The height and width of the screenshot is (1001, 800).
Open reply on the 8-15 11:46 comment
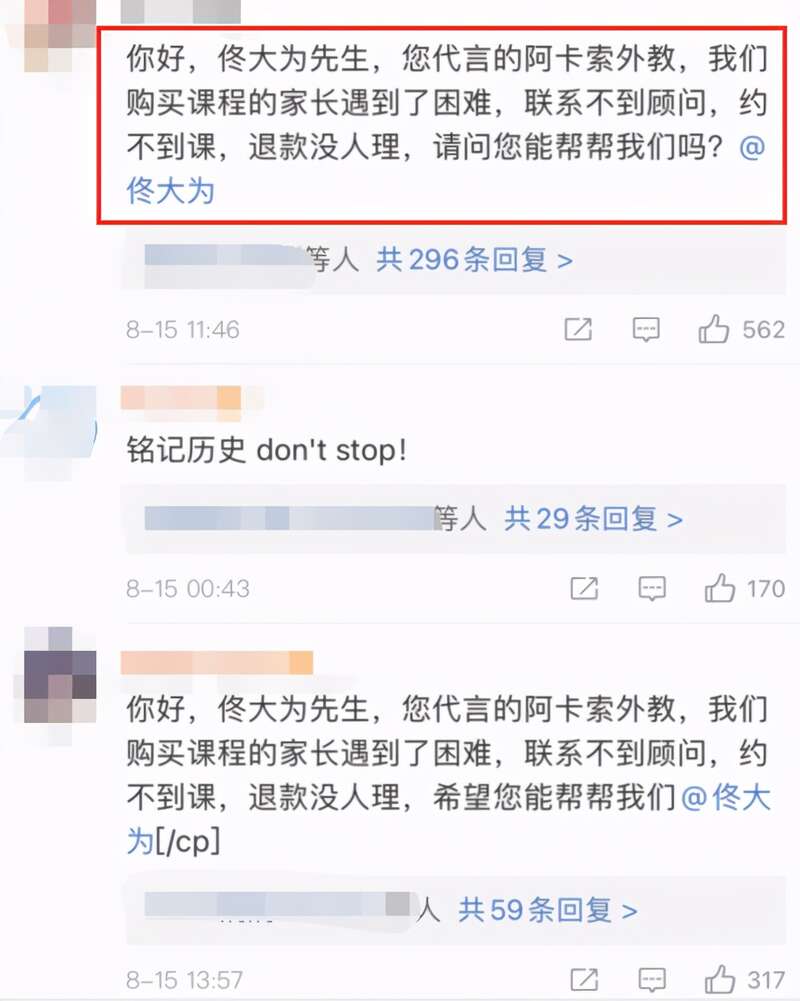pyautogui.click(x=645, y=329)
